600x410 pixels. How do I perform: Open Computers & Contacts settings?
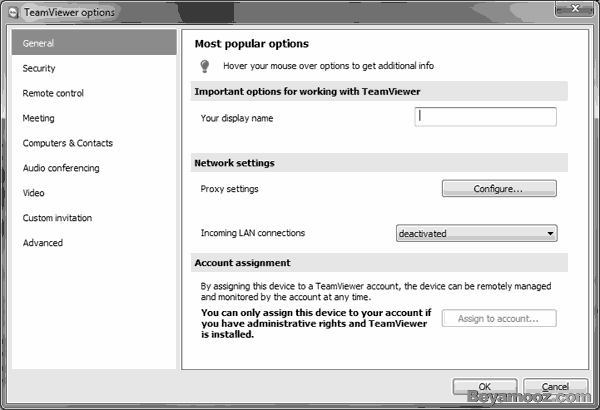[x=67, y=143]
